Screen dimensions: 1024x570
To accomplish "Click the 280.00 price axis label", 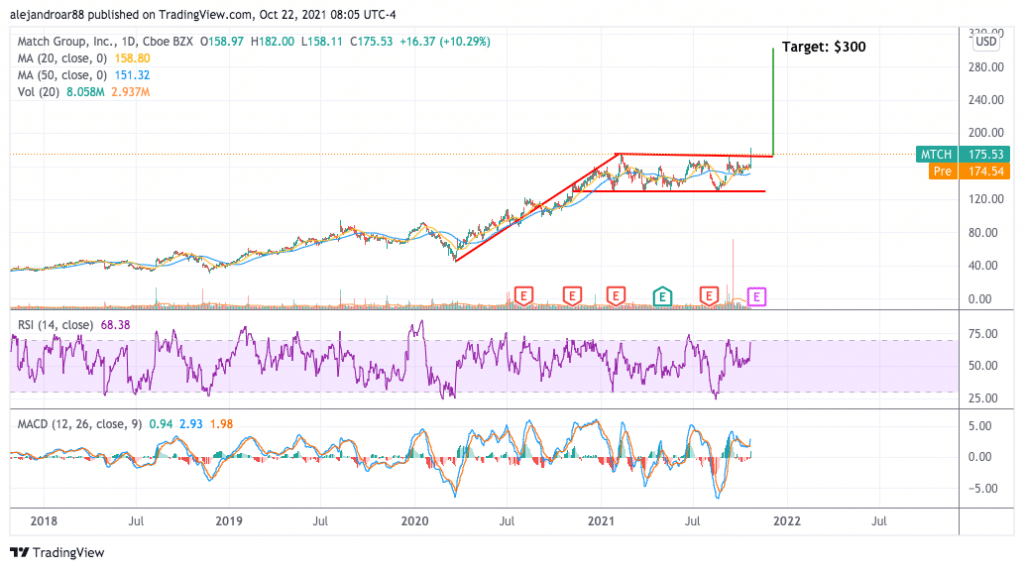I will point(986,67).
